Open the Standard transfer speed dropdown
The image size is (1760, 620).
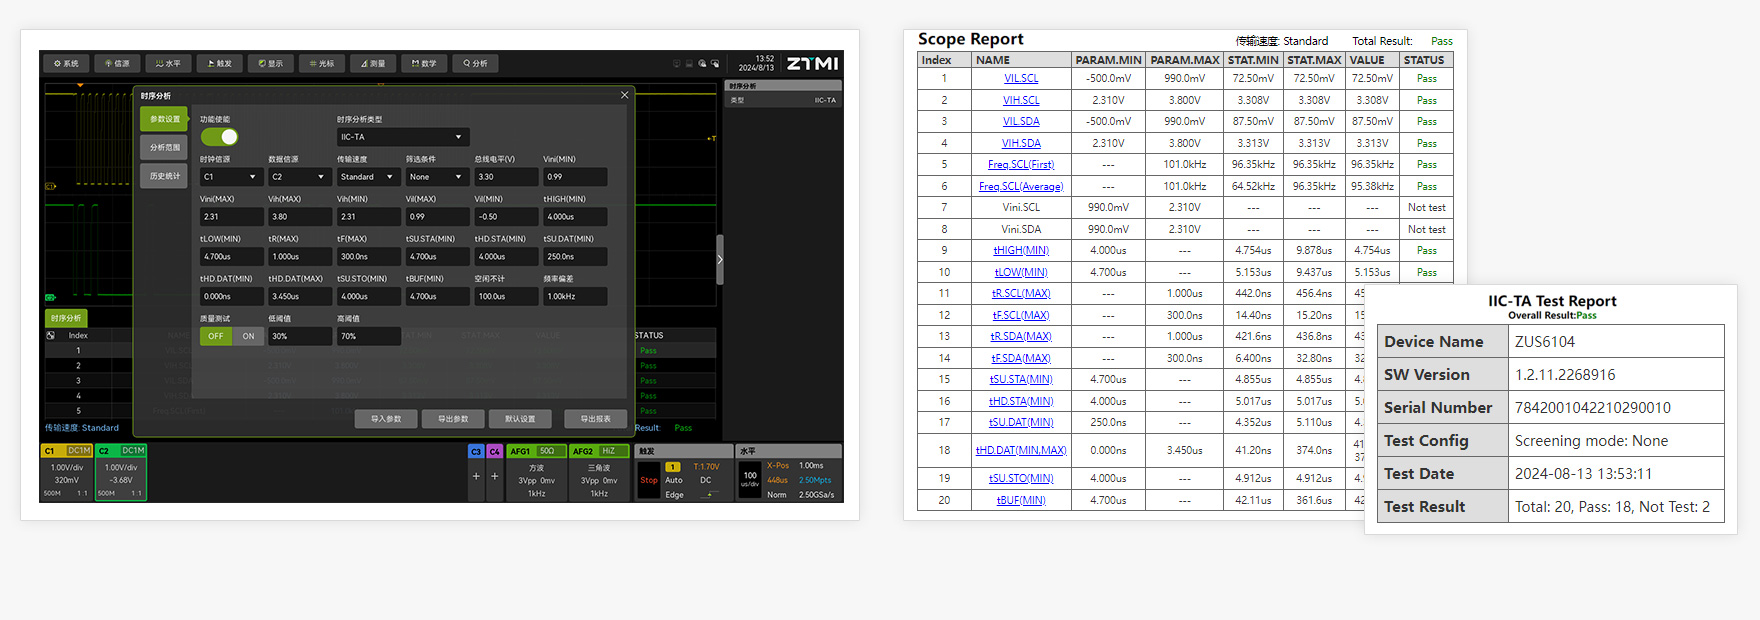point(367,177)
